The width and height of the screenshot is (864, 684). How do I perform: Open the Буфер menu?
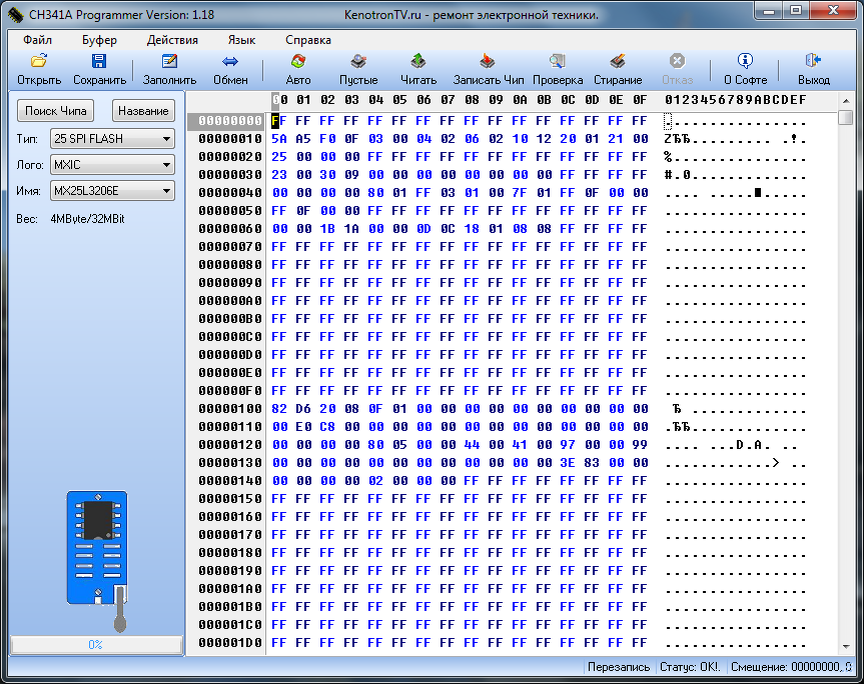point(99,40)
